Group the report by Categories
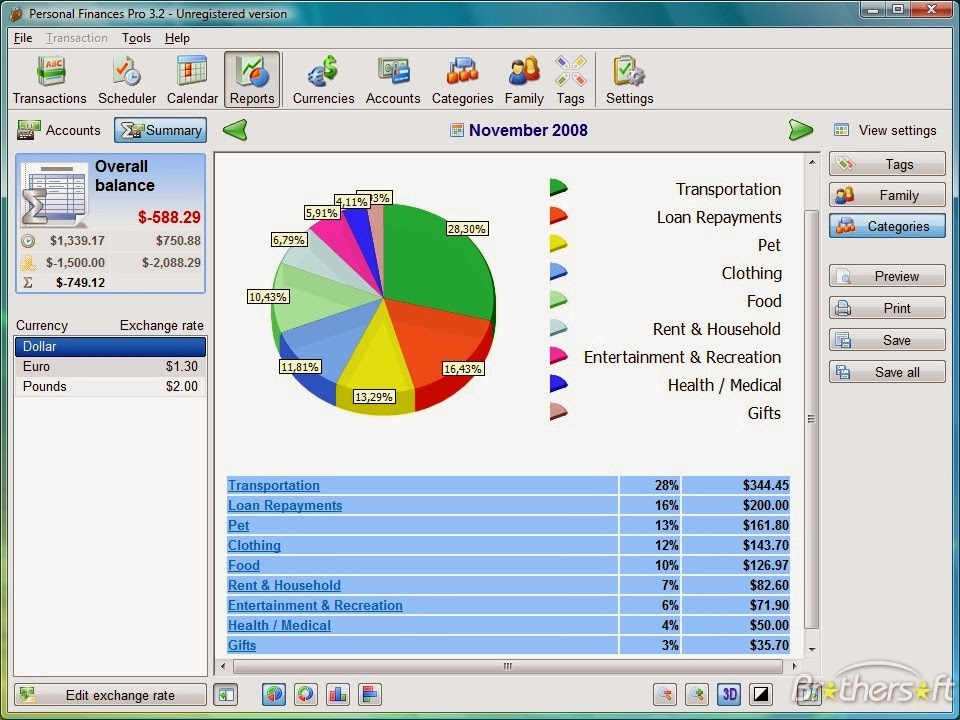Viewport: 960px width, 720px height. pyautogui.click(x=887, y=226)
